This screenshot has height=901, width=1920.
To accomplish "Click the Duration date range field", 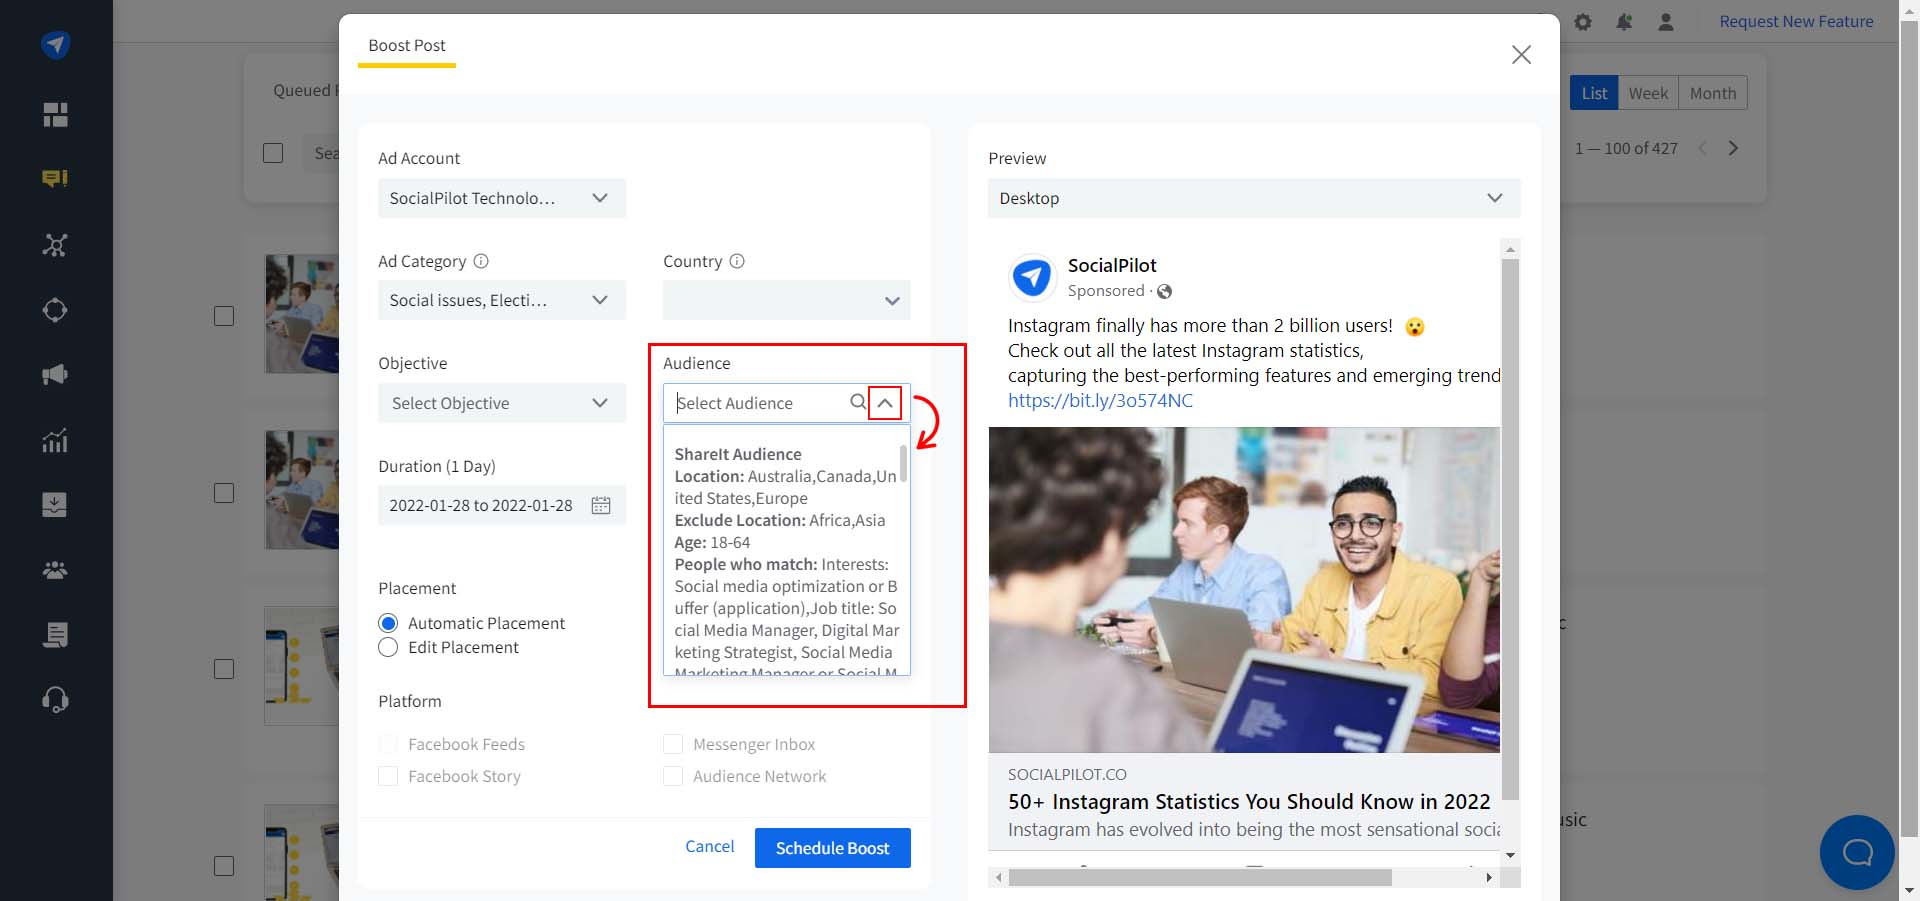I will (x=502, y=505).
